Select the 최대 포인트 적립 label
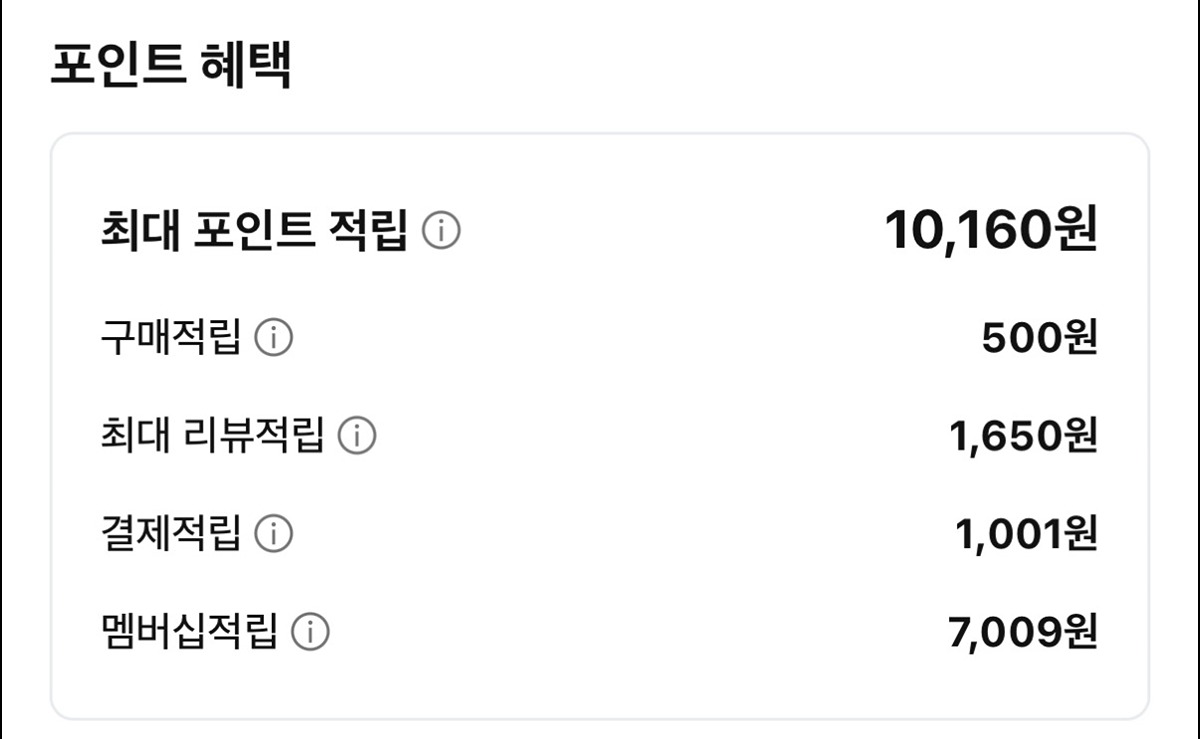This screenshot has width=1200, height=739. coord(254,233)
